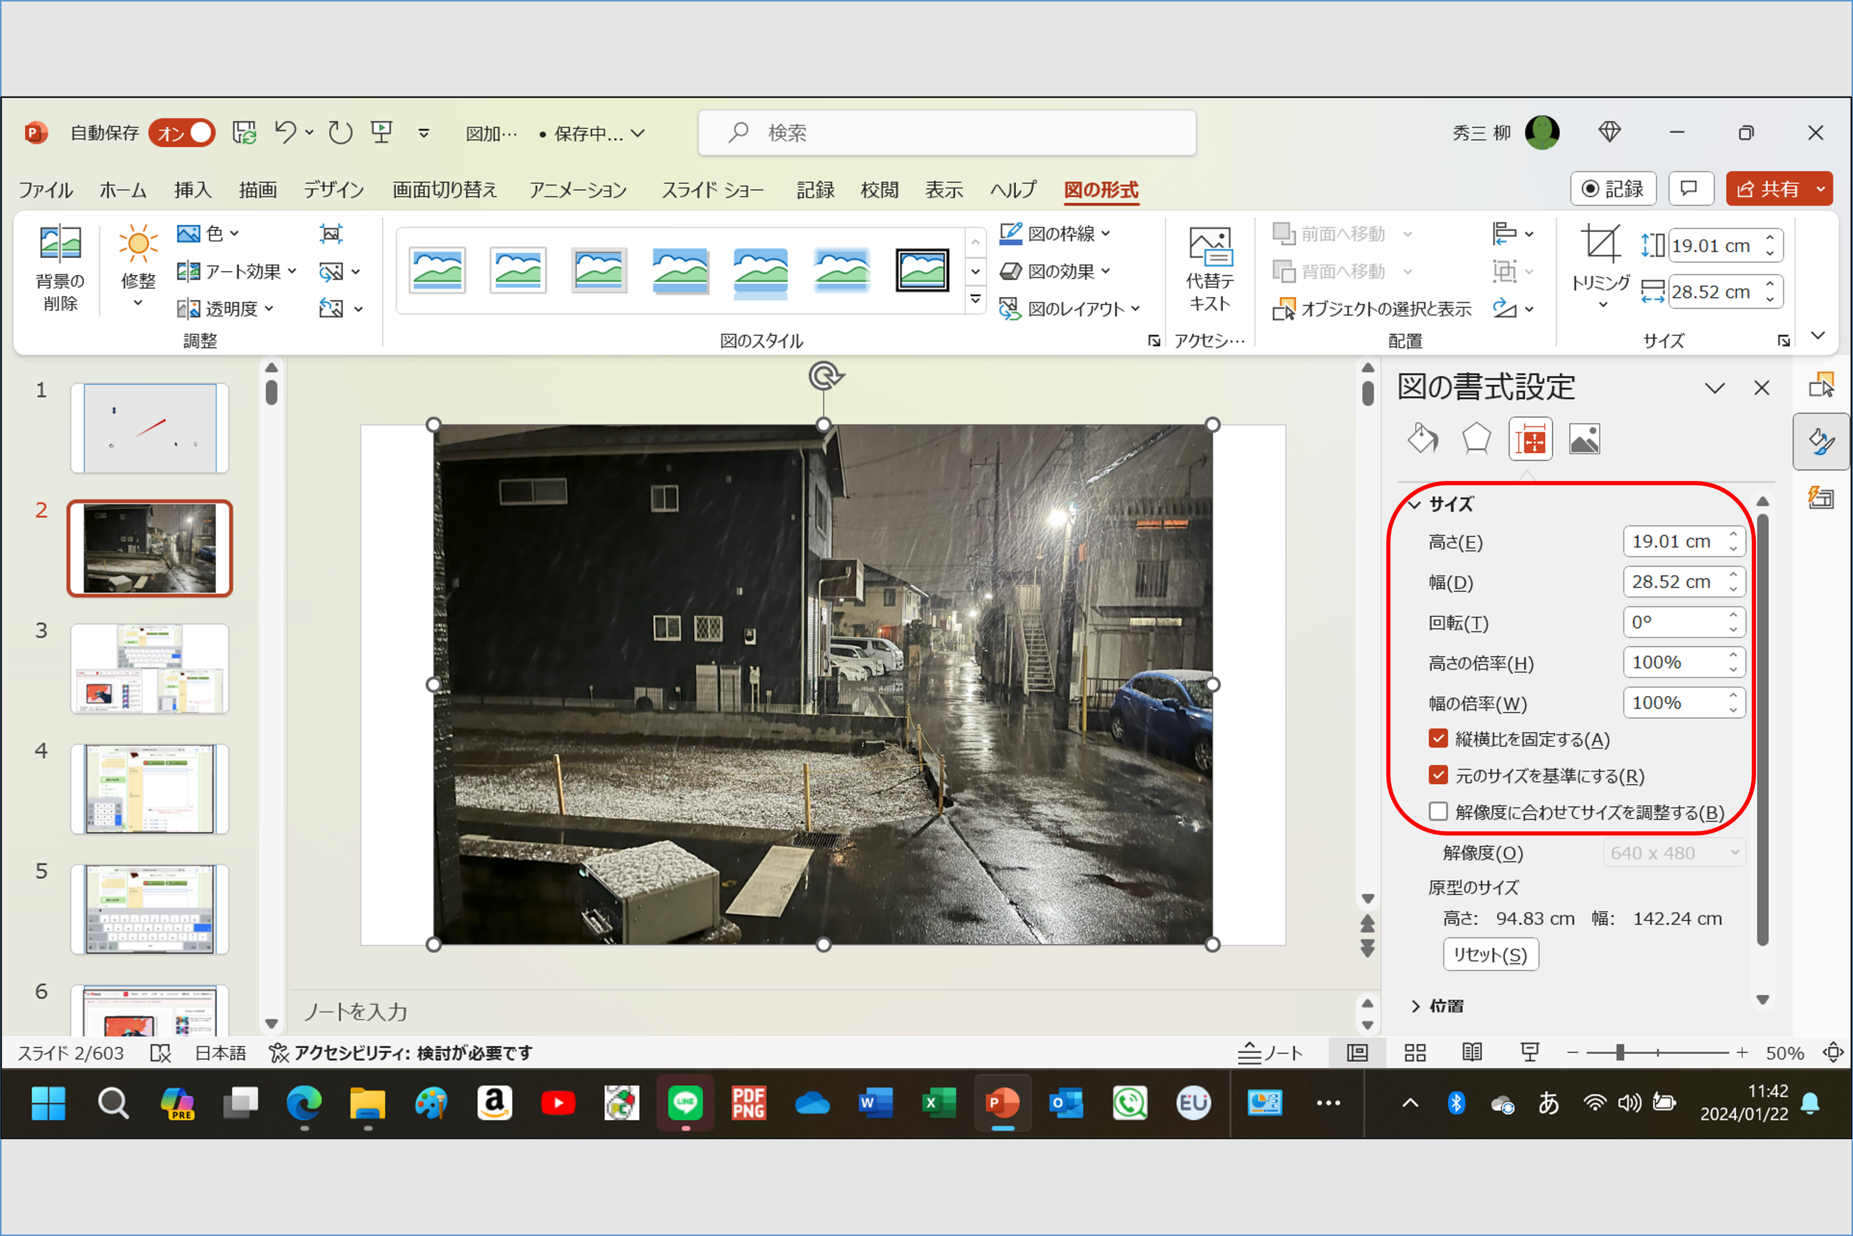This screenshot has width=1853, height=1236.
Task: Collapse the サイズ section expander
Action: point(1415,504)
